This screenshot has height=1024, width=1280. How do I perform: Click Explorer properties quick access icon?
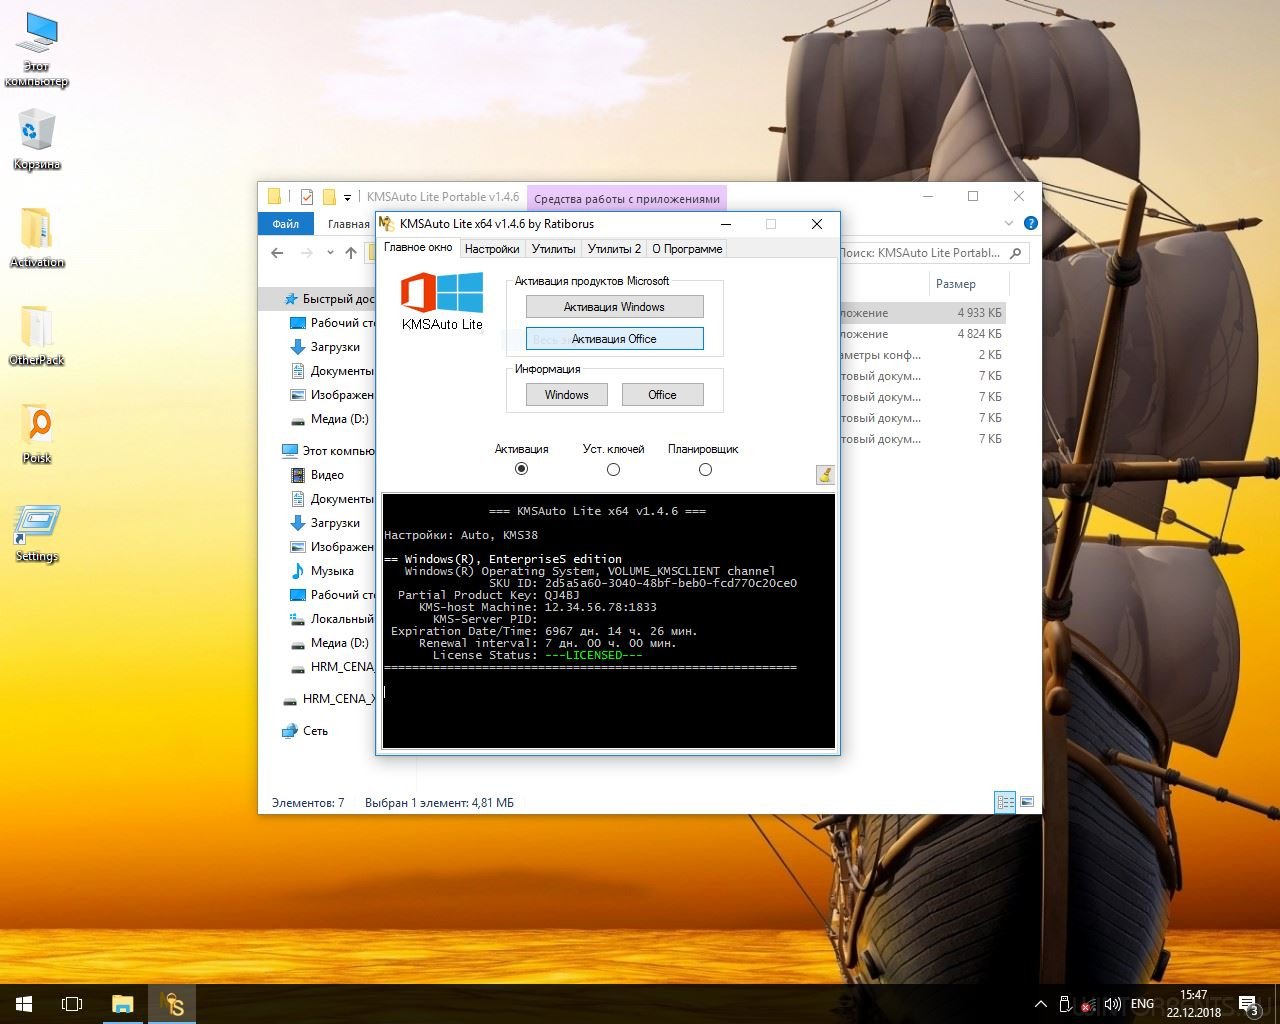pyautogui.click(x=307, y=197)
